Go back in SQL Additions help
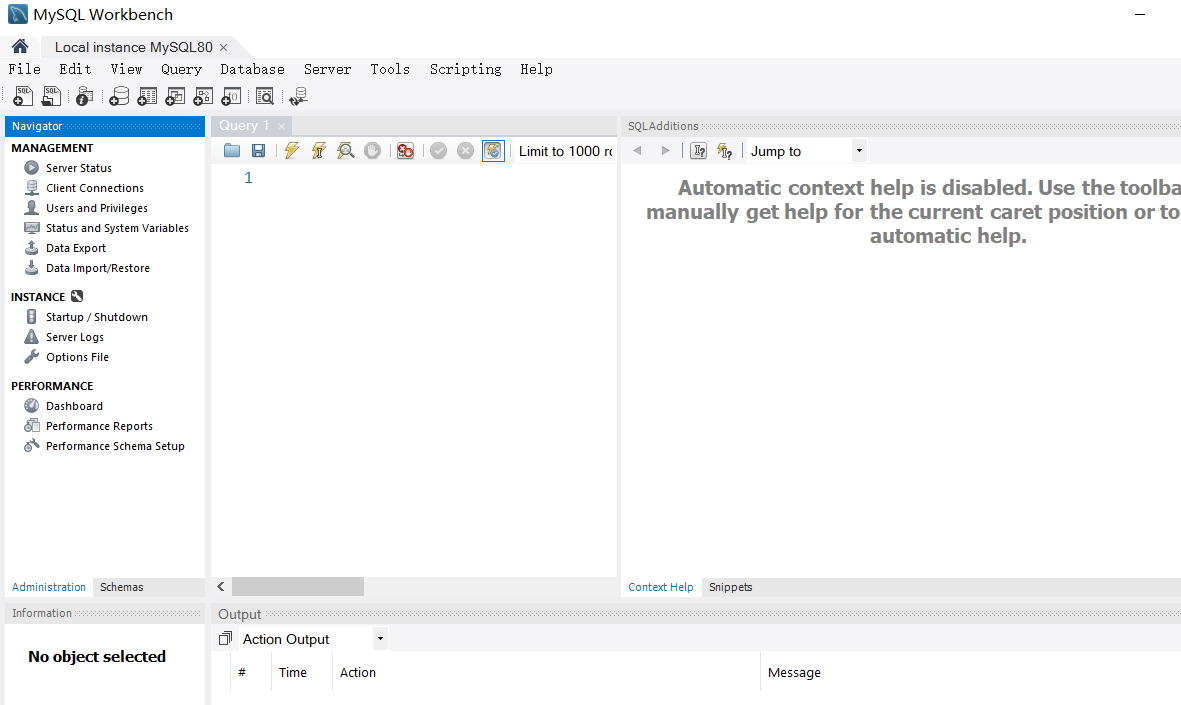 [x=637, y=151]
